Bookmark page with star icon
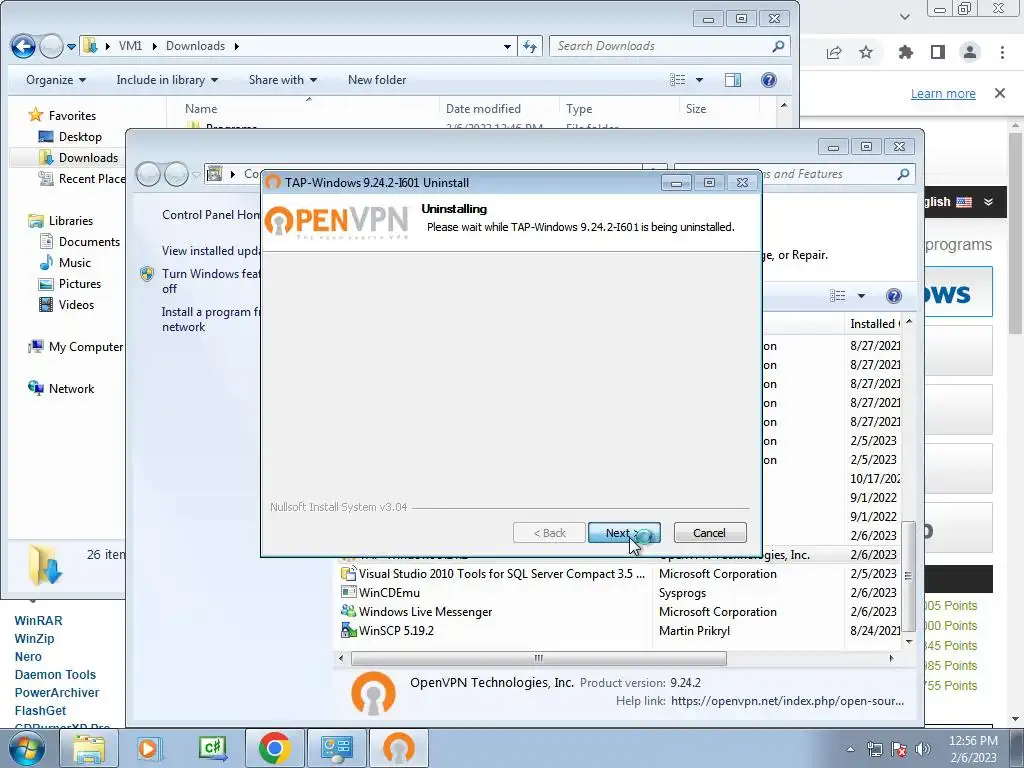 (866, 52)
